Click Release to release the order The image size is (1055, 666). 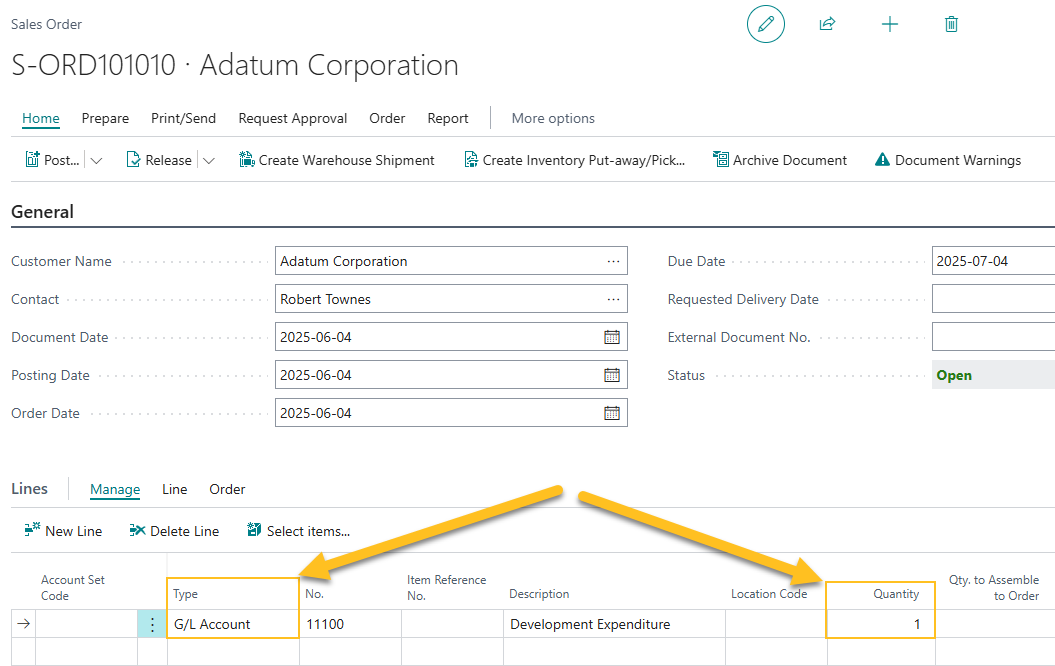(162, 159)
